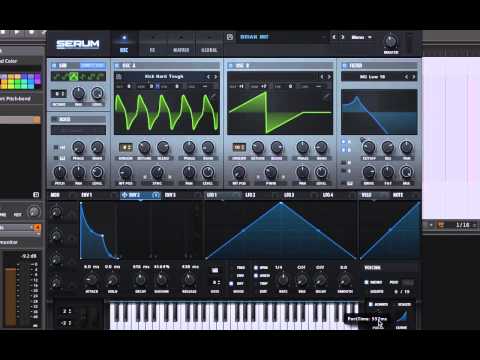The image size is (480, 360).
Task: Toggle OSC B enable switch
Action: (x=231, y=66)
